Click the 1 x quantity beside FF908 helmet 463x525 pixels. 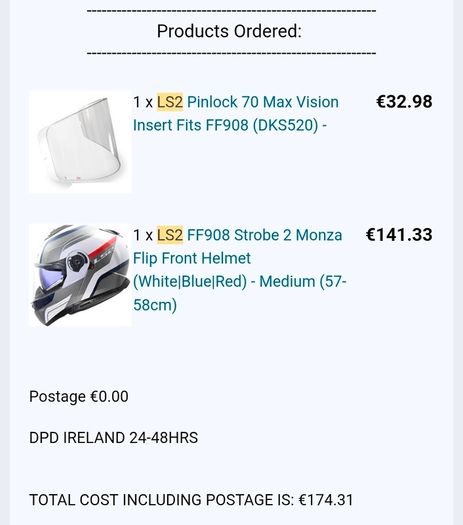(x=143, y=235)
